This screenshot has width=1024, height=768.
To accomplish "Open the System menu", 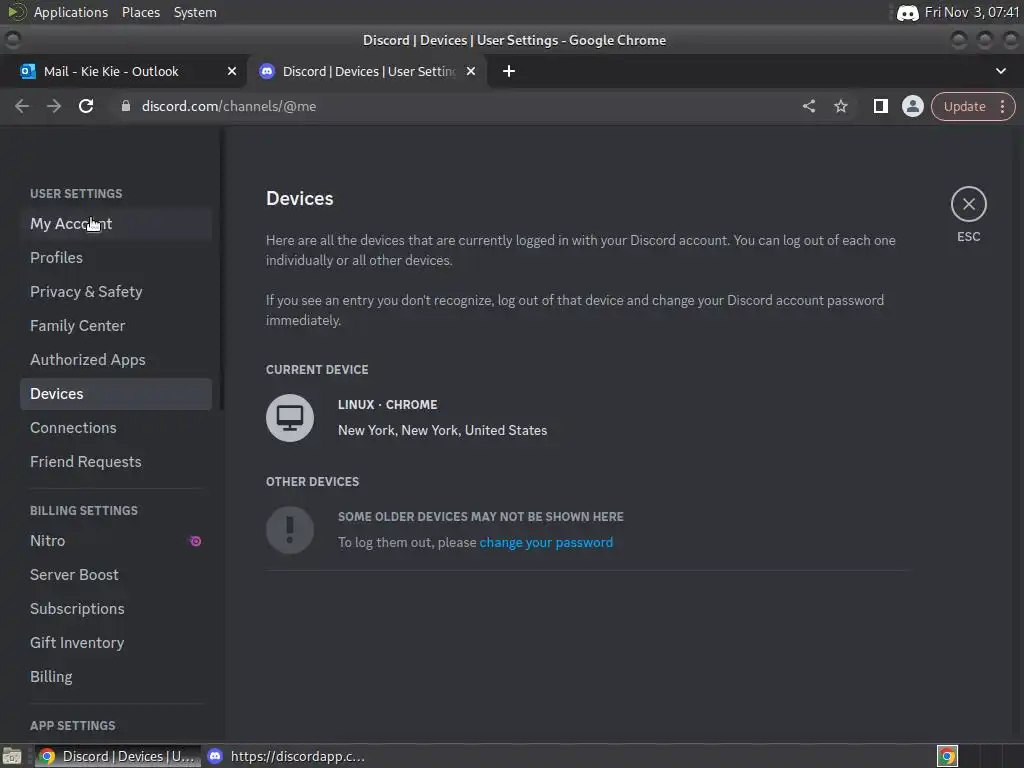I will coord(195,12).
